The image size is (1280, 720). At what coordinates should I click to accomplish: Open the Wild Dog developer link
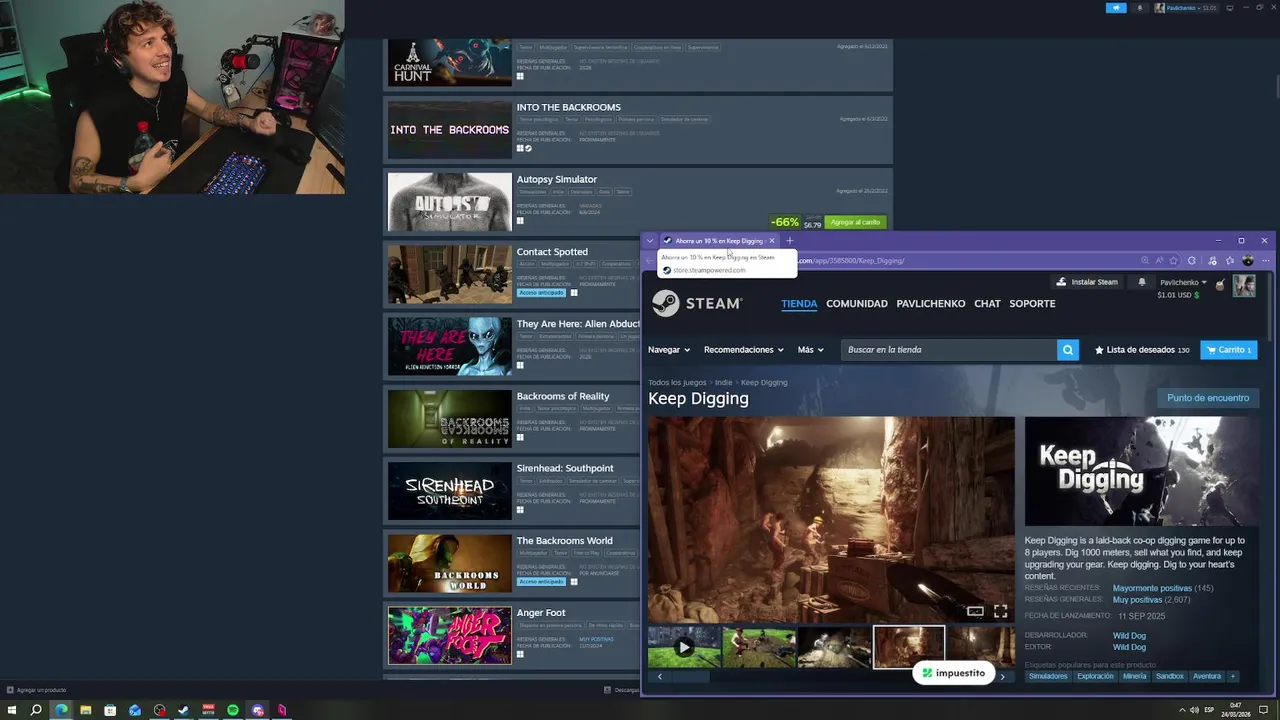(x=1129, y=636)
